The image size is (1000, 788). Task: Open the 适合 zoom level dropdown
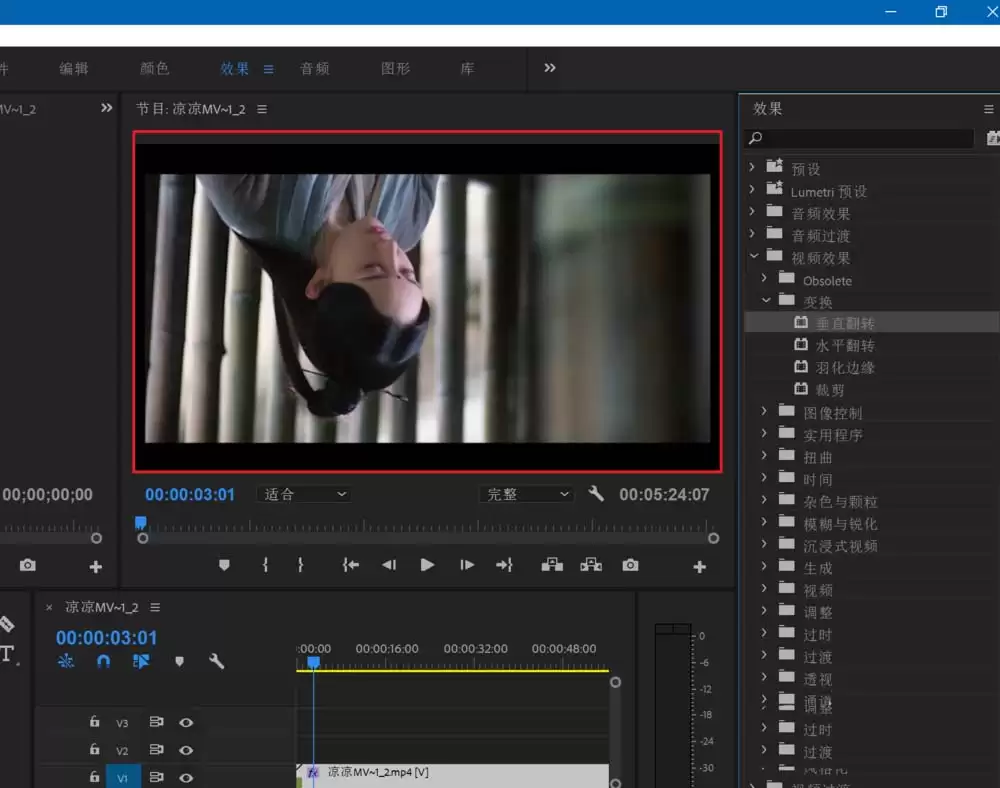pyautogui.click(x=304, y=493)
